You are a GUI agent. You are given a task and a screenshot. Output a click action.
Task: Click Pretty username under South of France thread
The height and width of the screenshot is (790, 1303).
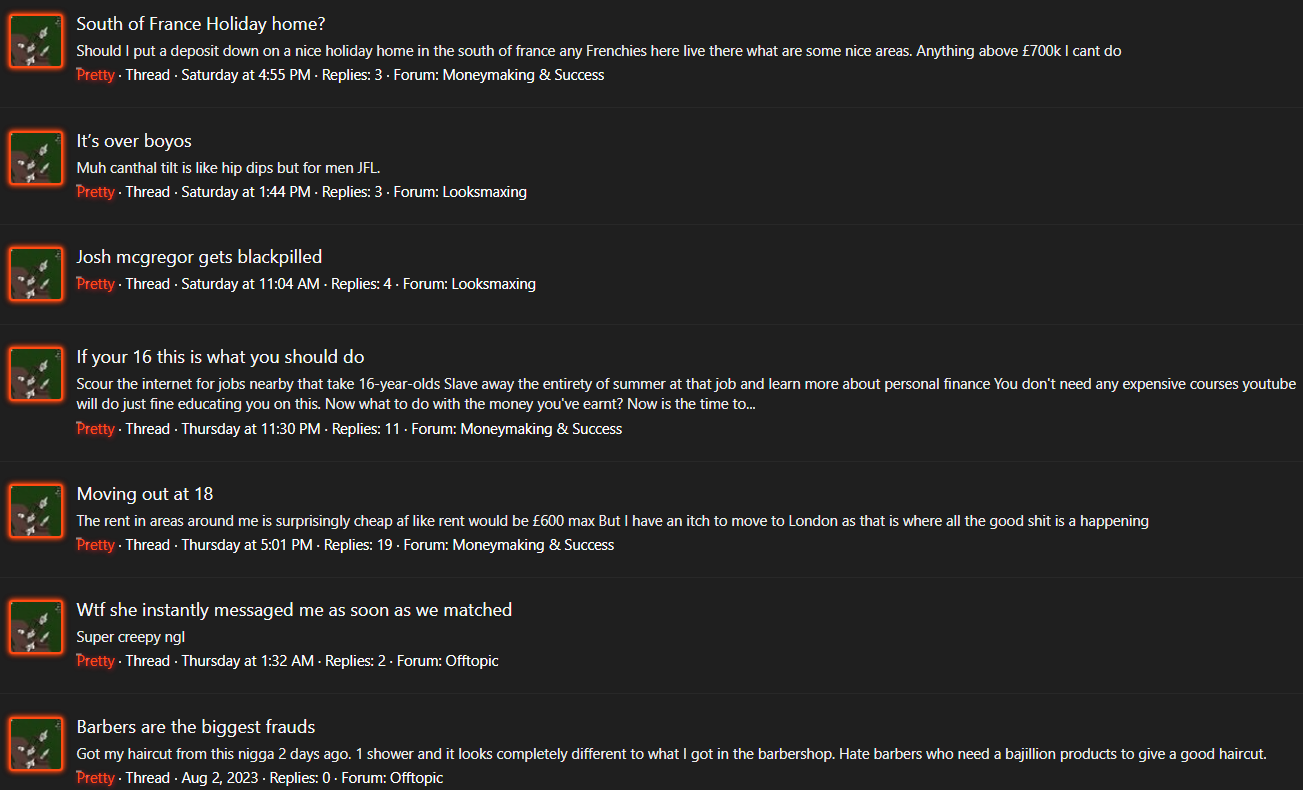tap(96, 75)
